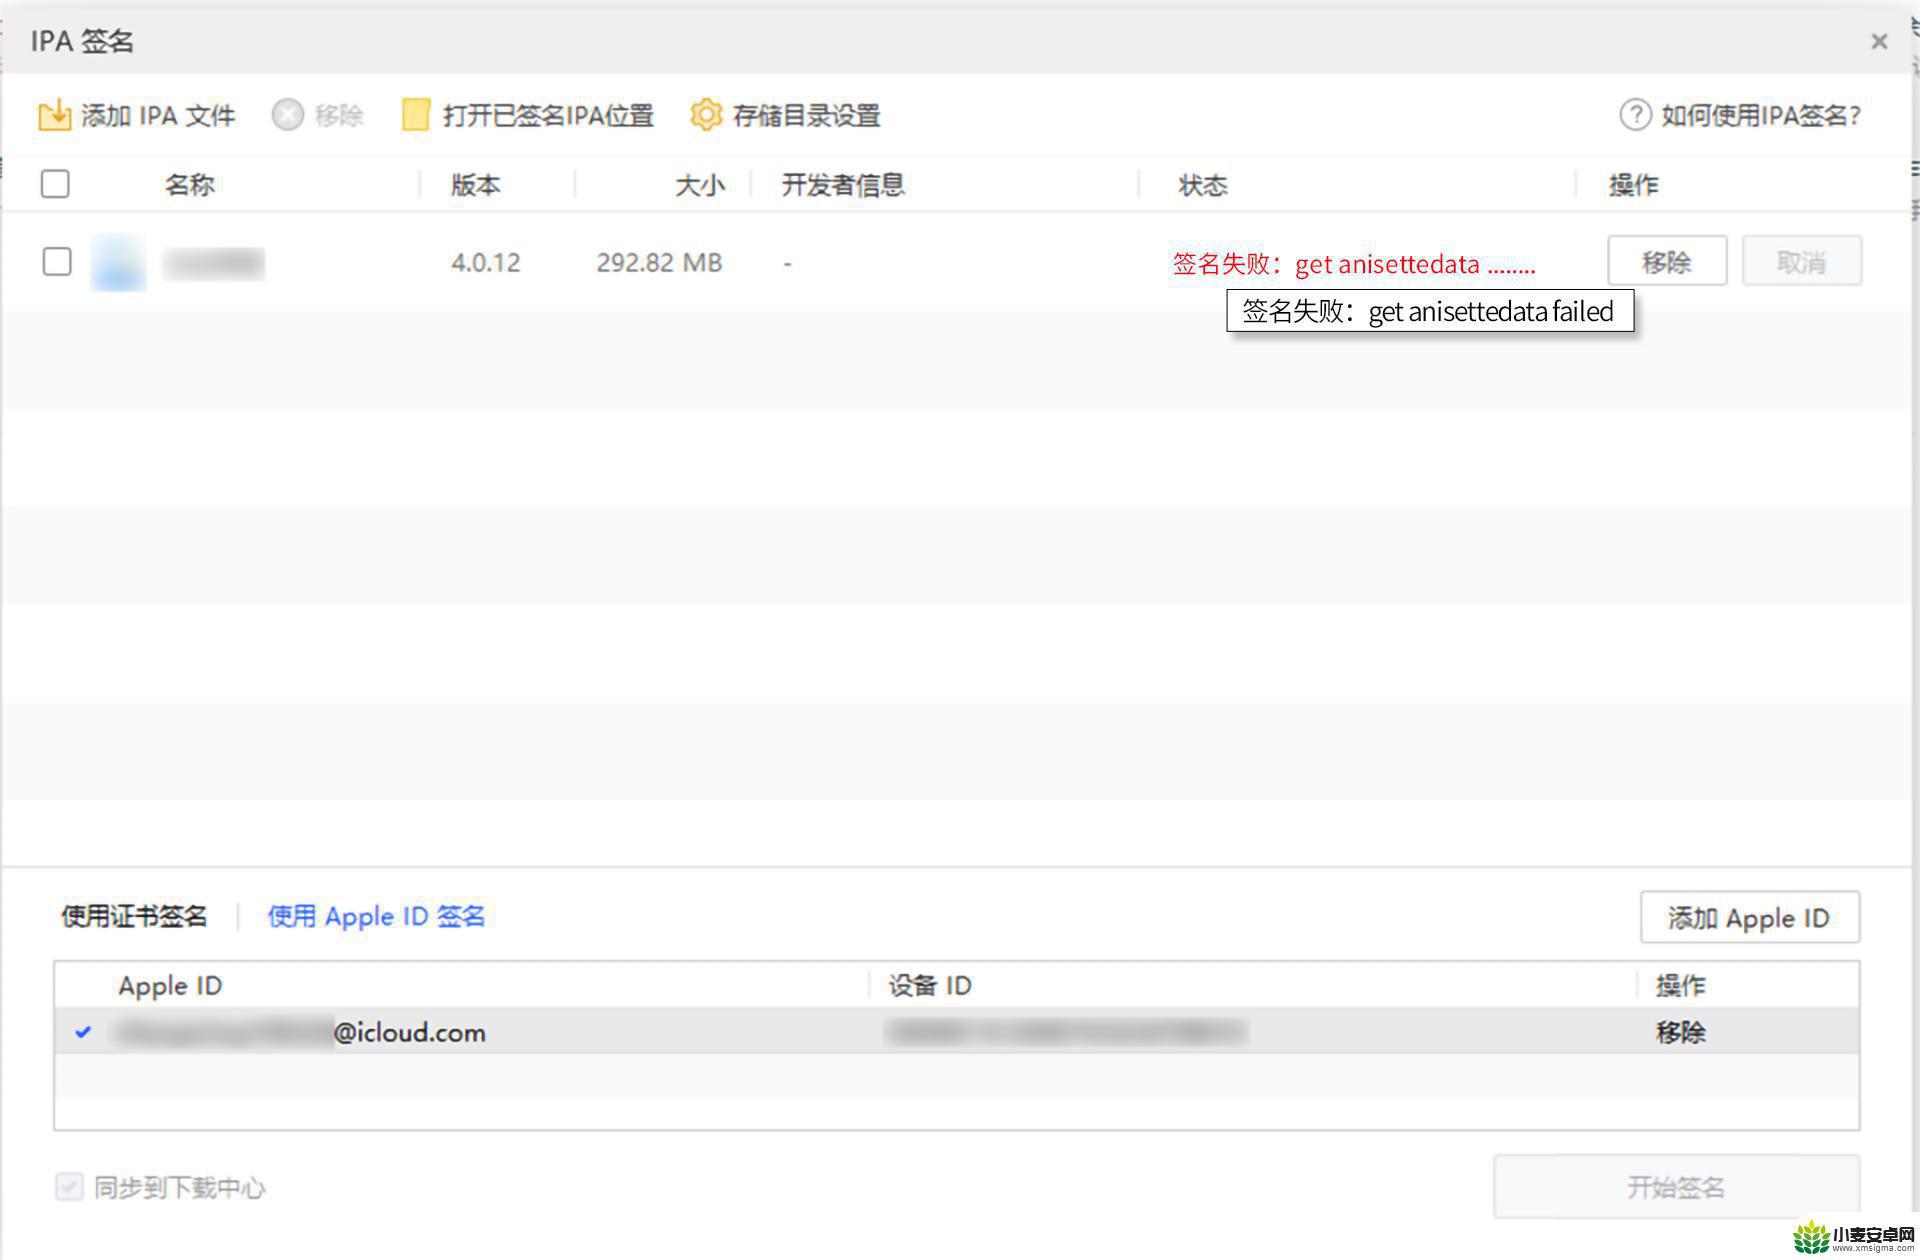Click the yellow folder icon for signed IPA location
1920x1260 pixels.
coord(415,115)
